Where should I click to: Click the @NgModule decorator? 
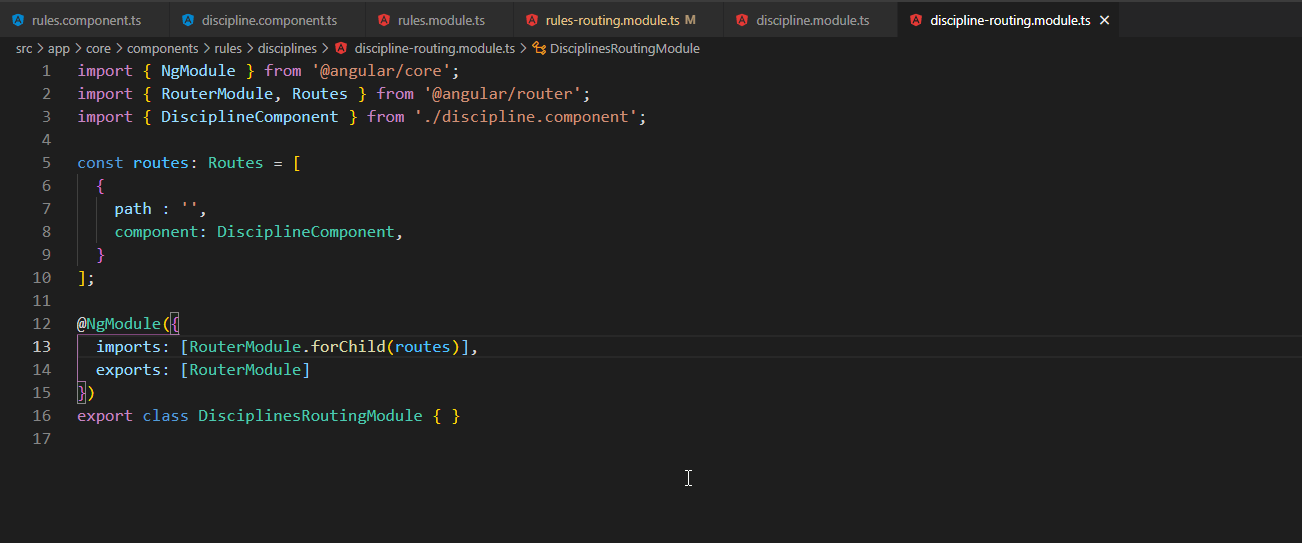(x=119, y=324)
